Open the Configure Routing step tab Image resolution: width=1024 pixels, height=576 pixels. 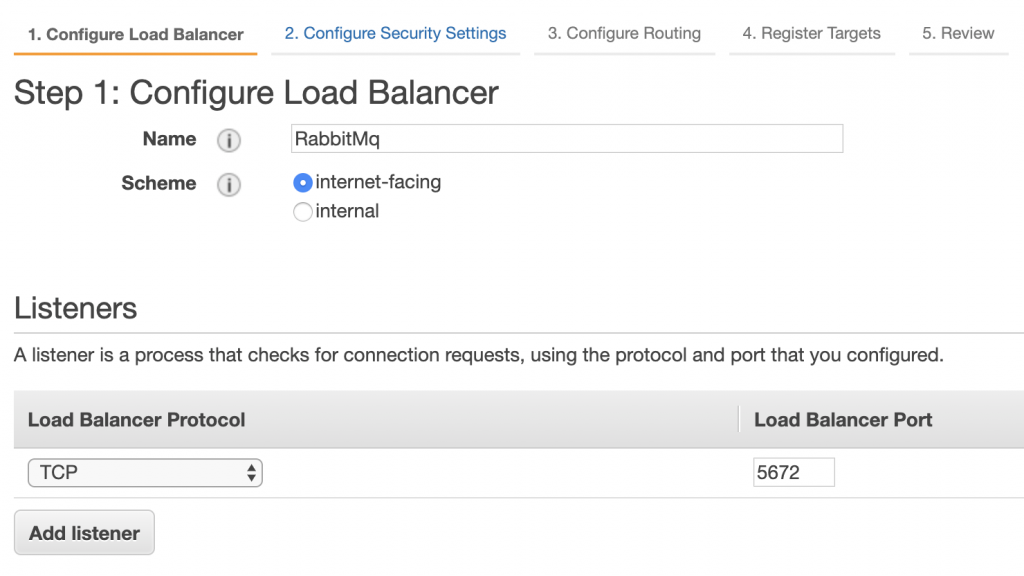pos(624,33)
